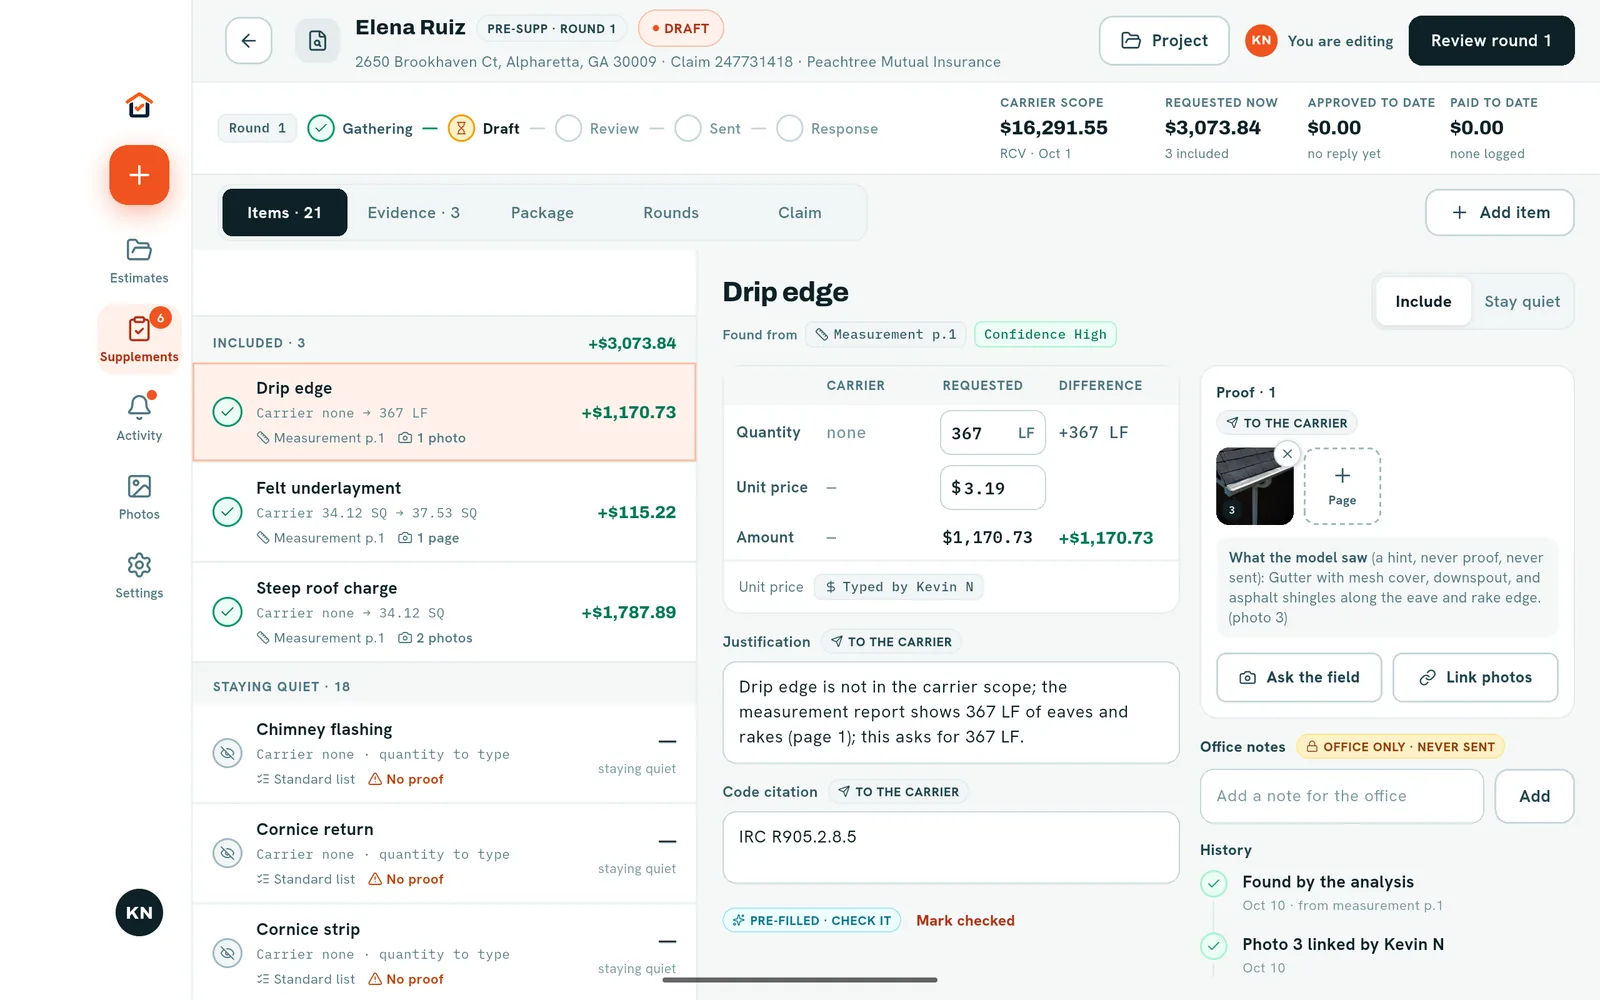Uncheck the Drip edge included checkmark
This screenshot has width=1600, height=1000.
click(228, 412)
